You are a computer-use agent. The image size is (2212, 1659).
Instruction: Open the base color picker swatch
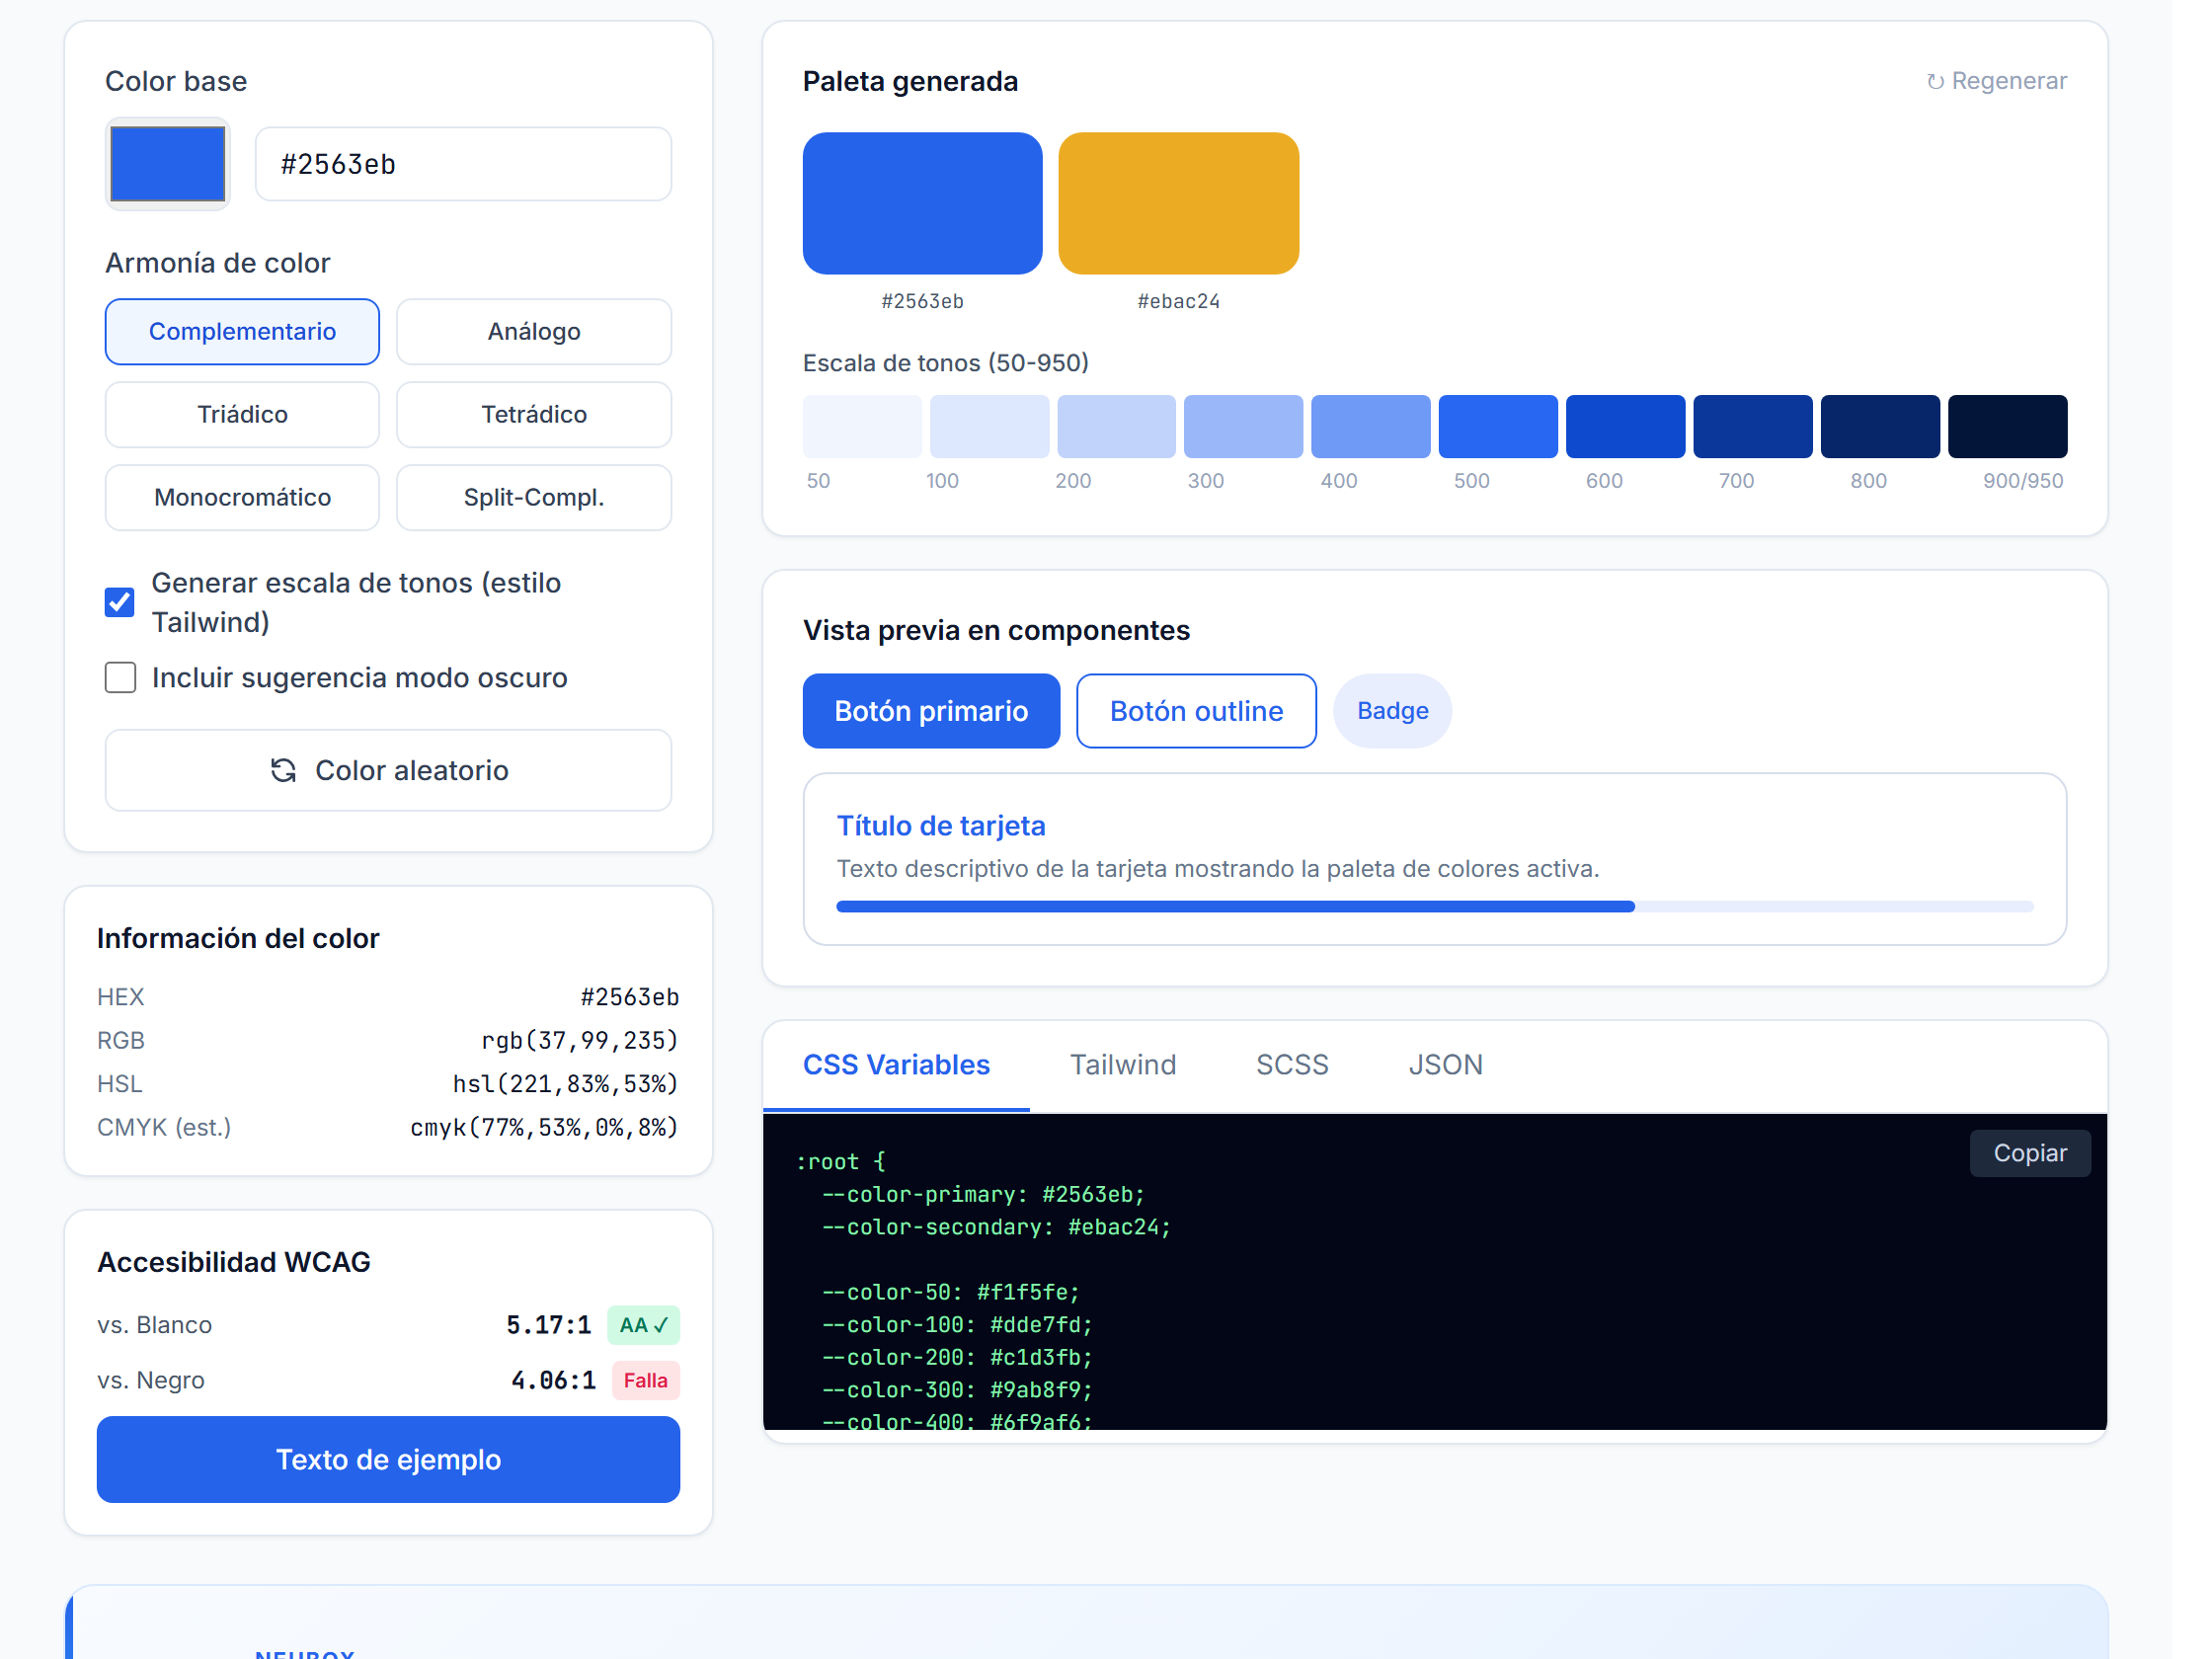[167, 164]
